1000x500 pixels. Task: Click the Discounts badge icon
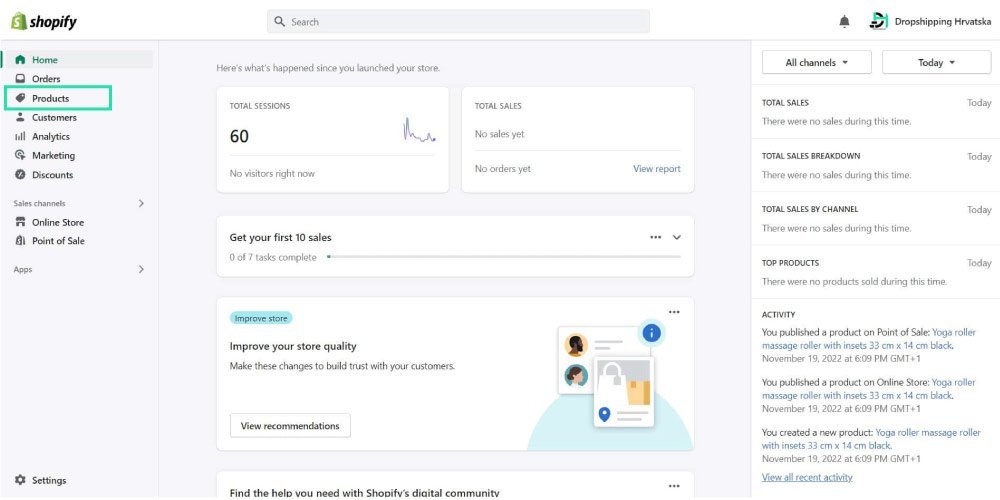click(20, 175)
